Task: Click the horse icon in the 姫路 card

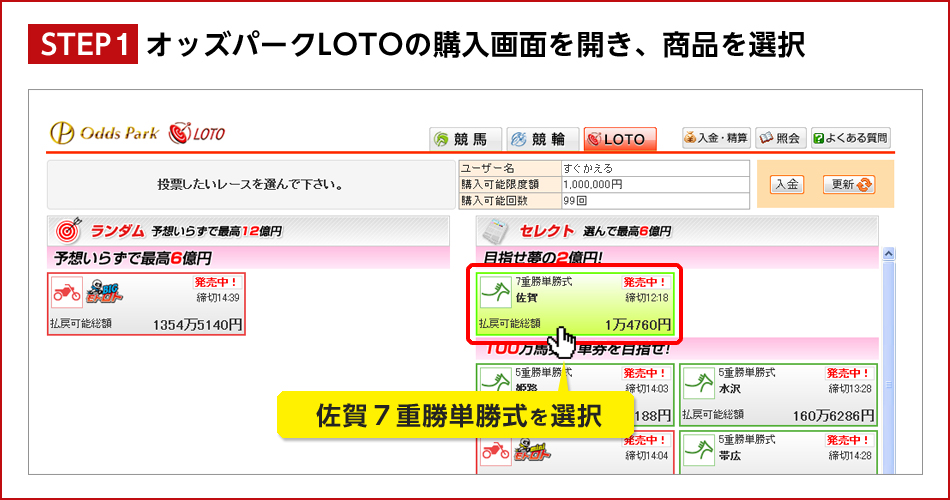Action: (496, 381)
